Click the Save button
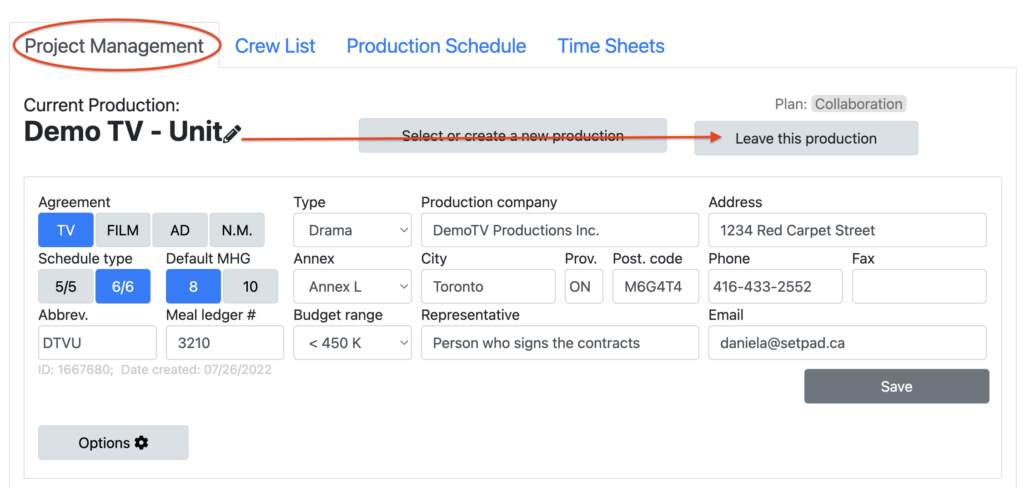 point(896,386)
